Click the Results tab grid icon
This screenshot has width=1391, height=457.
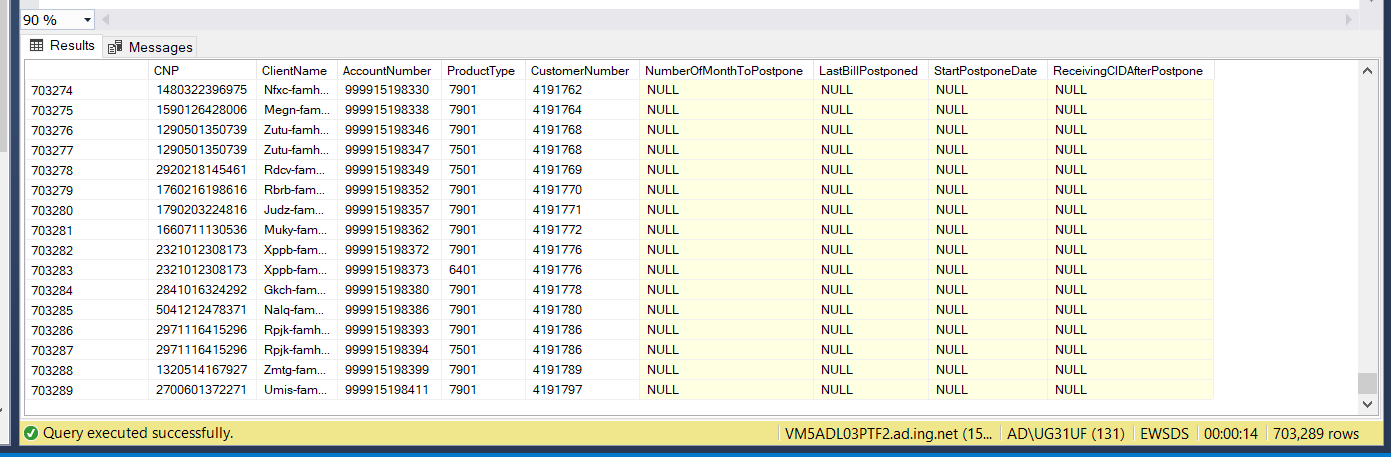pos(37,45)
